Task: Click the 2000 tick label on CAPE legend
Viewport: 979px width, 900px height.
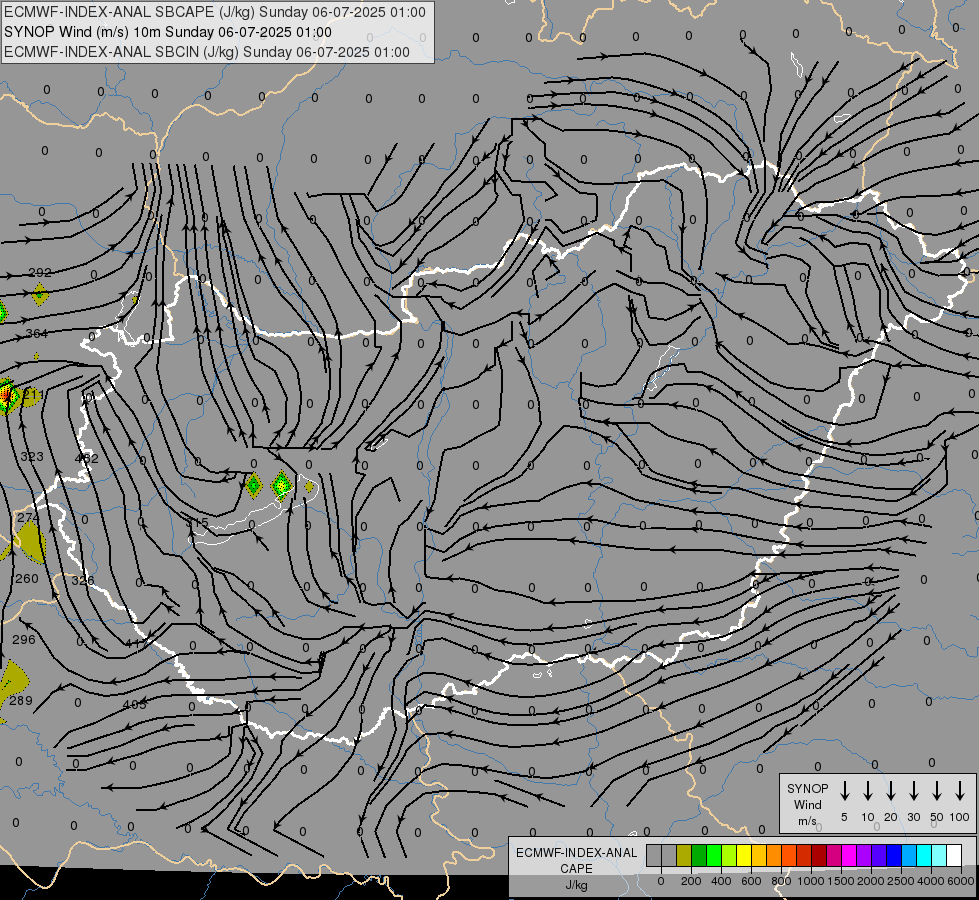Action: (871, 881)
